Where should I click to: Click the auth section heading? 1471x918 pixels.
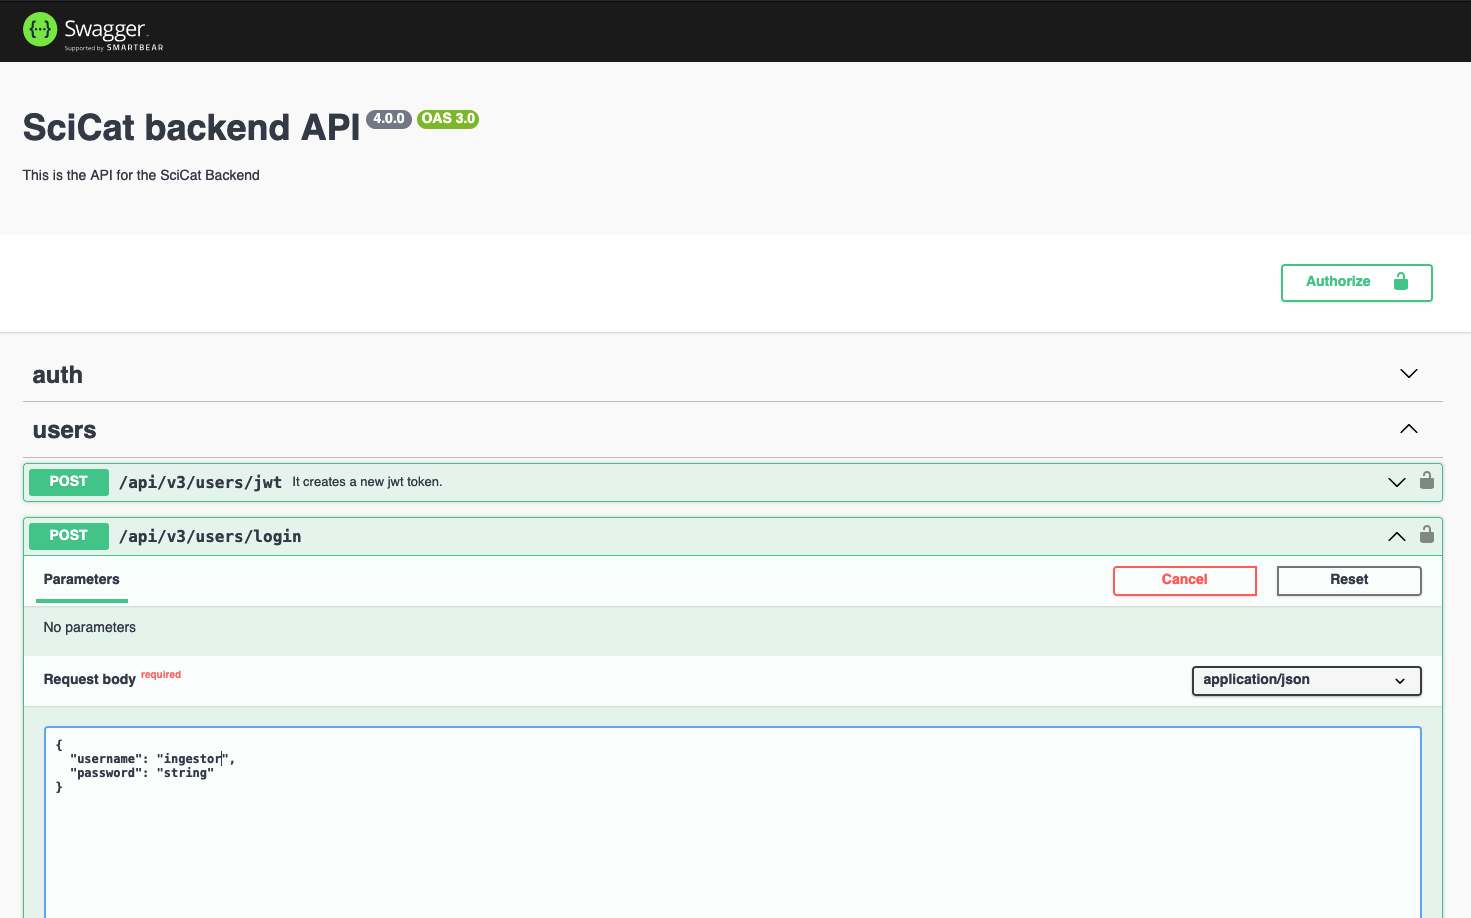58,375
